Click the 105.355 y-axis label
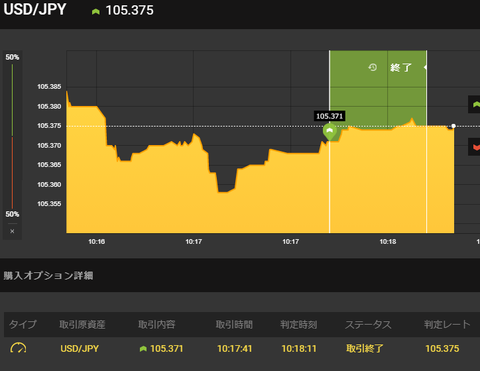Viewport: 480px width, 371px height. click(x=49, y=204)
